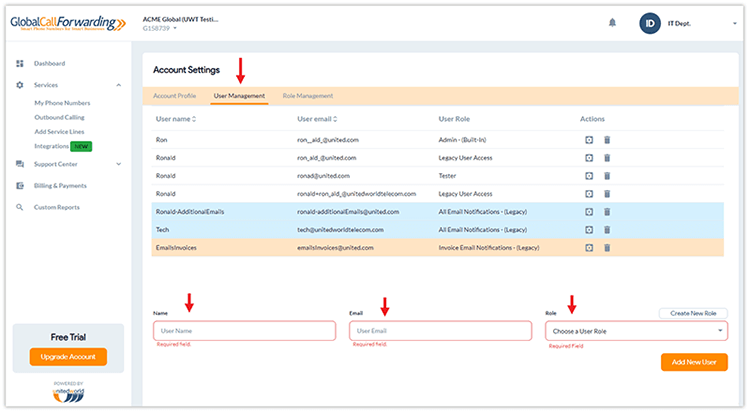
Task: Click the notification bell icon
Action: click(x=612, y=22)
